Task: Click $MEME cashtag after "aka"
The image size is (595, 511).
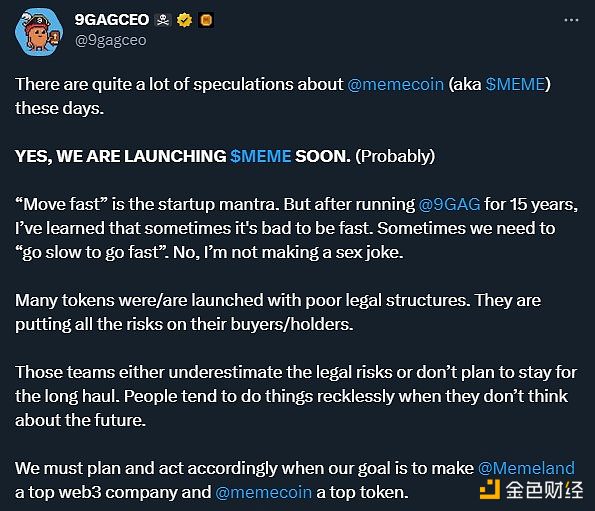Action: point(515,84)
